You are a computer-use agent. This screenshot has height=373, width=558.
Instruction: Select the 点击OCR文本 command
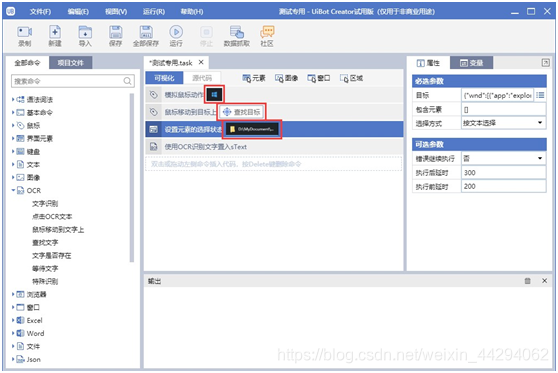[52, 216]
